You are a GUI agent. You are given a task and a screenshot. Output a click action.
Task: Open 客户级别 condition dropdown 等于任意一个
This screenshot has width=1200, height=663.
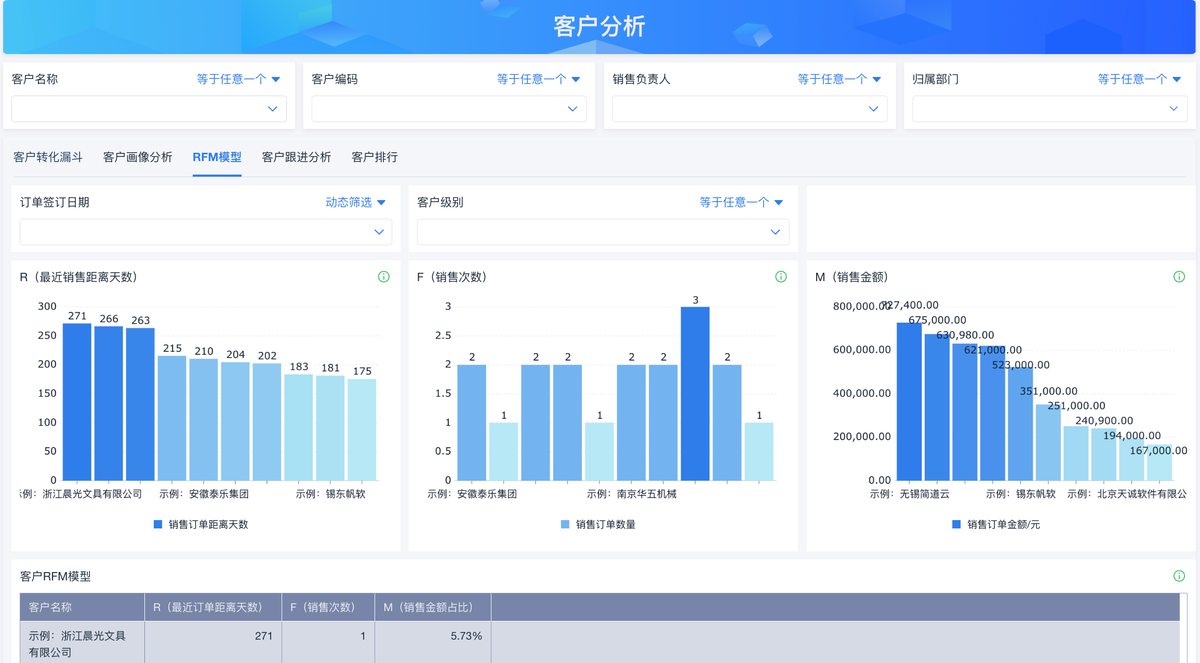pos(742,202)
